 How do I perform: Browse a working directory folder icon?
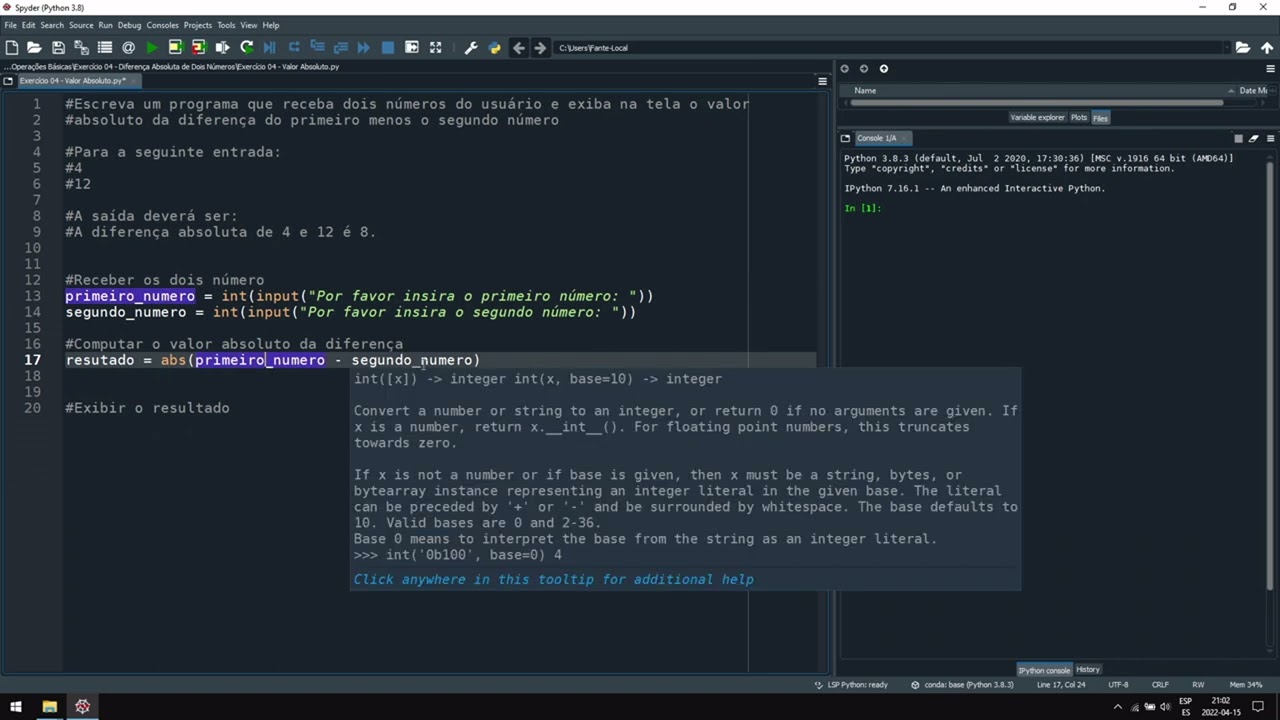point(1242,47)
